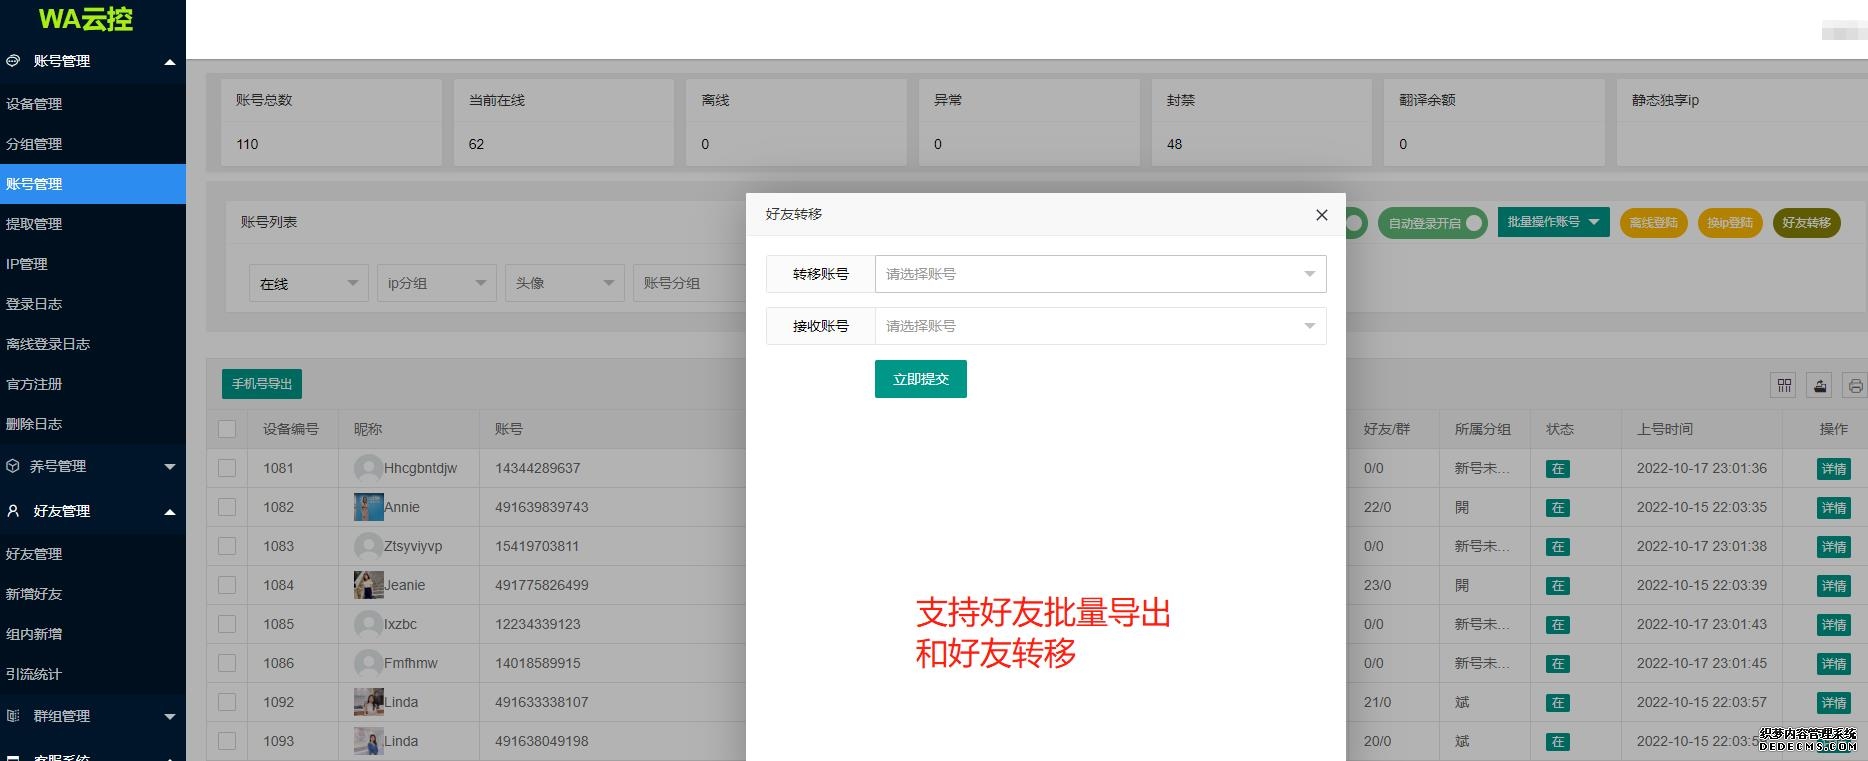This screenshot has width=1868, height=761.
Task: Open the 转移账号 account dropdown
Action: (x=1100, y=274)
